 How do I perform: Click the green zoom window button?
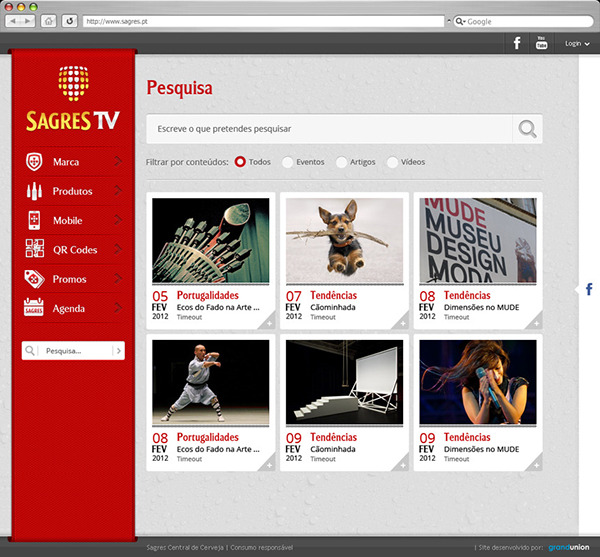coord(33,7)
